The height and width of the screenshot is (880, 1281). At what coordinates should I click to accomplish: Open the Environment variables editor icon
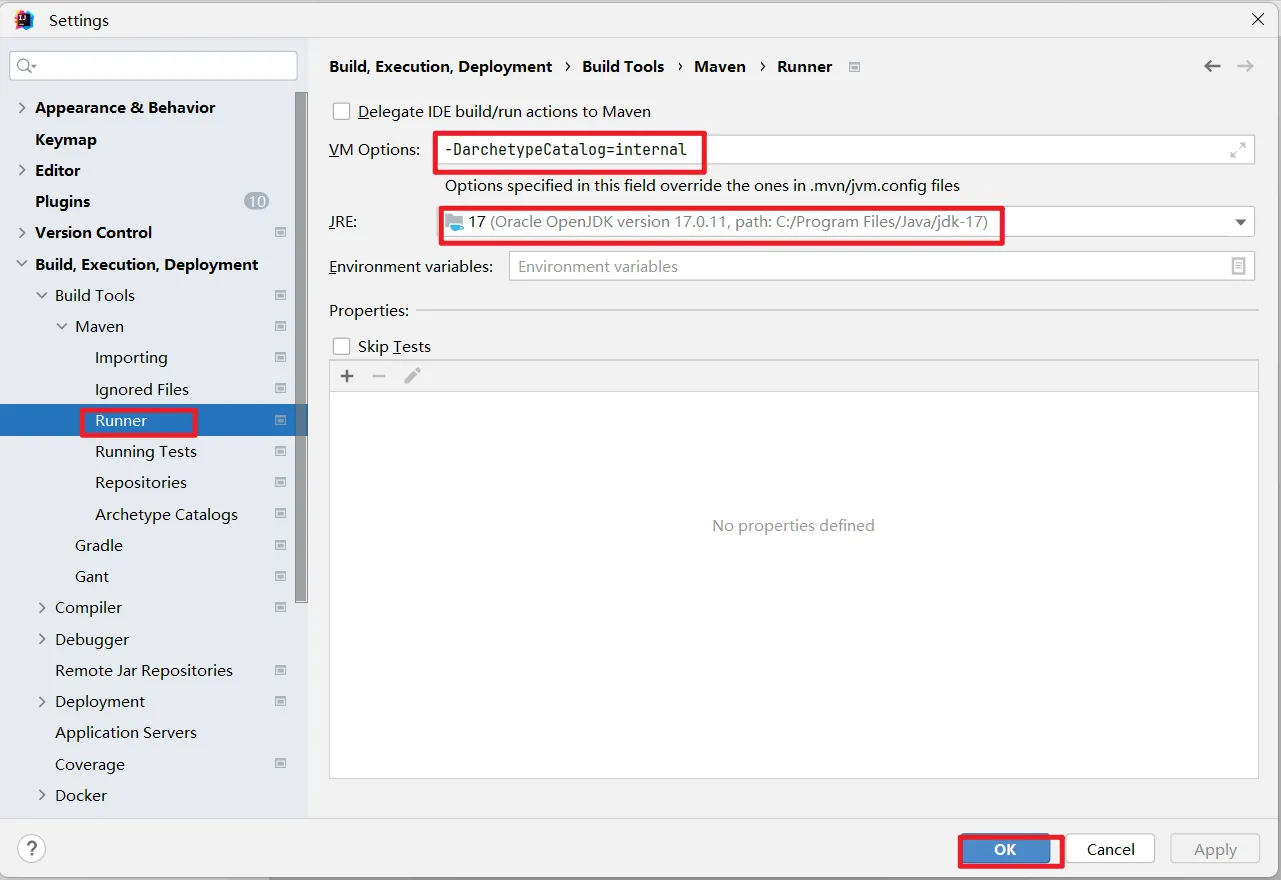1238,266
